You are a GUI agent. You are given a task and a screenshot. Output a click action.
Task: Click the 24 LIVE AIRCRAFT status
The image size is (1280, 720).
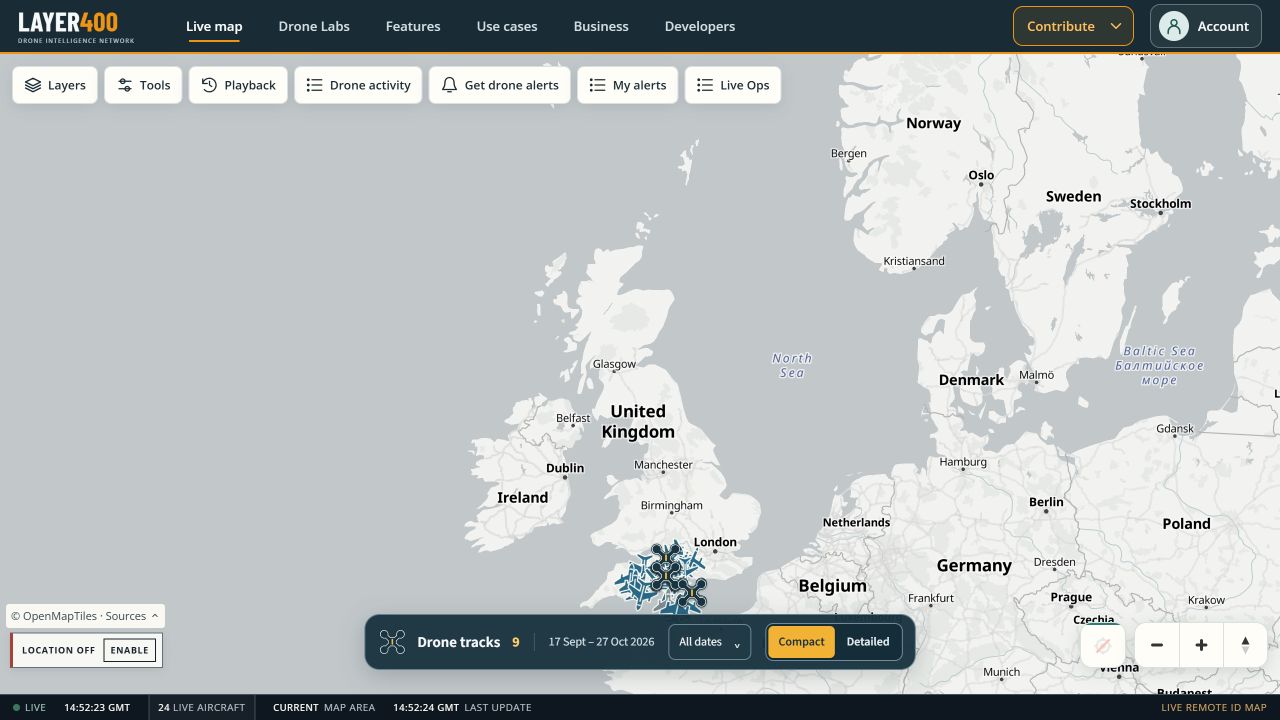coord(201,707)
